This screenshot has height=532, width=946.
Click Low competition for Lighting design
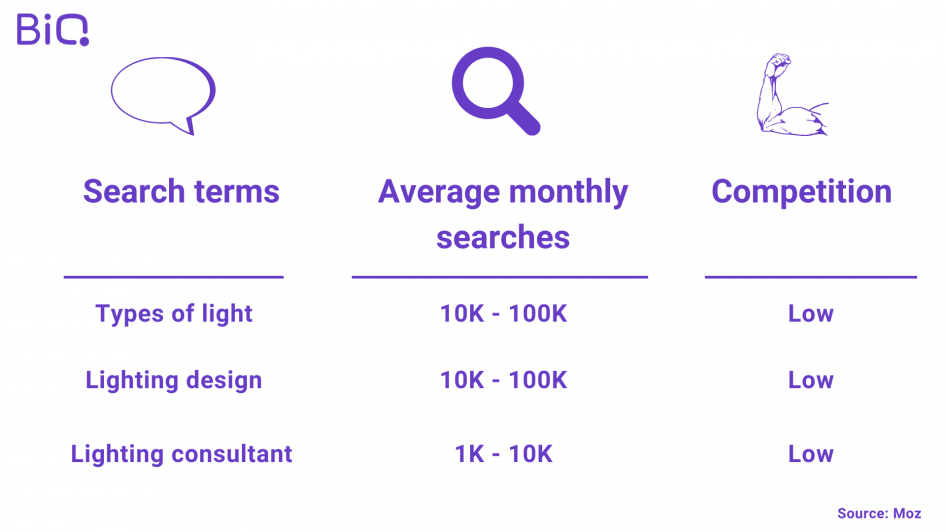[x=811, y=380]
